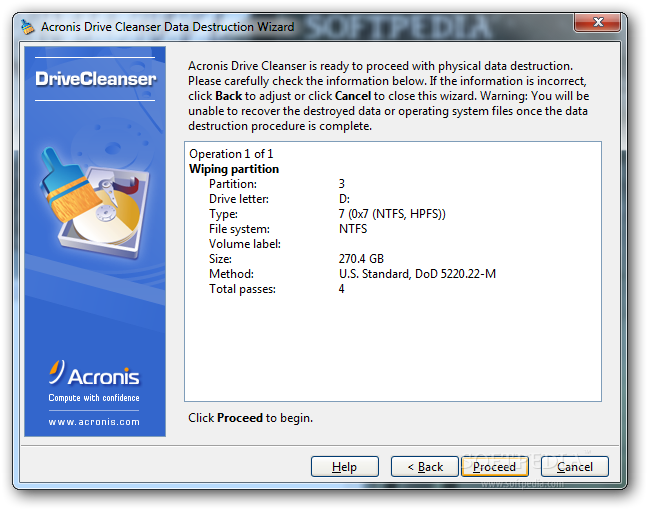Click the Drive Cleanser title bar brush icon

27,27
